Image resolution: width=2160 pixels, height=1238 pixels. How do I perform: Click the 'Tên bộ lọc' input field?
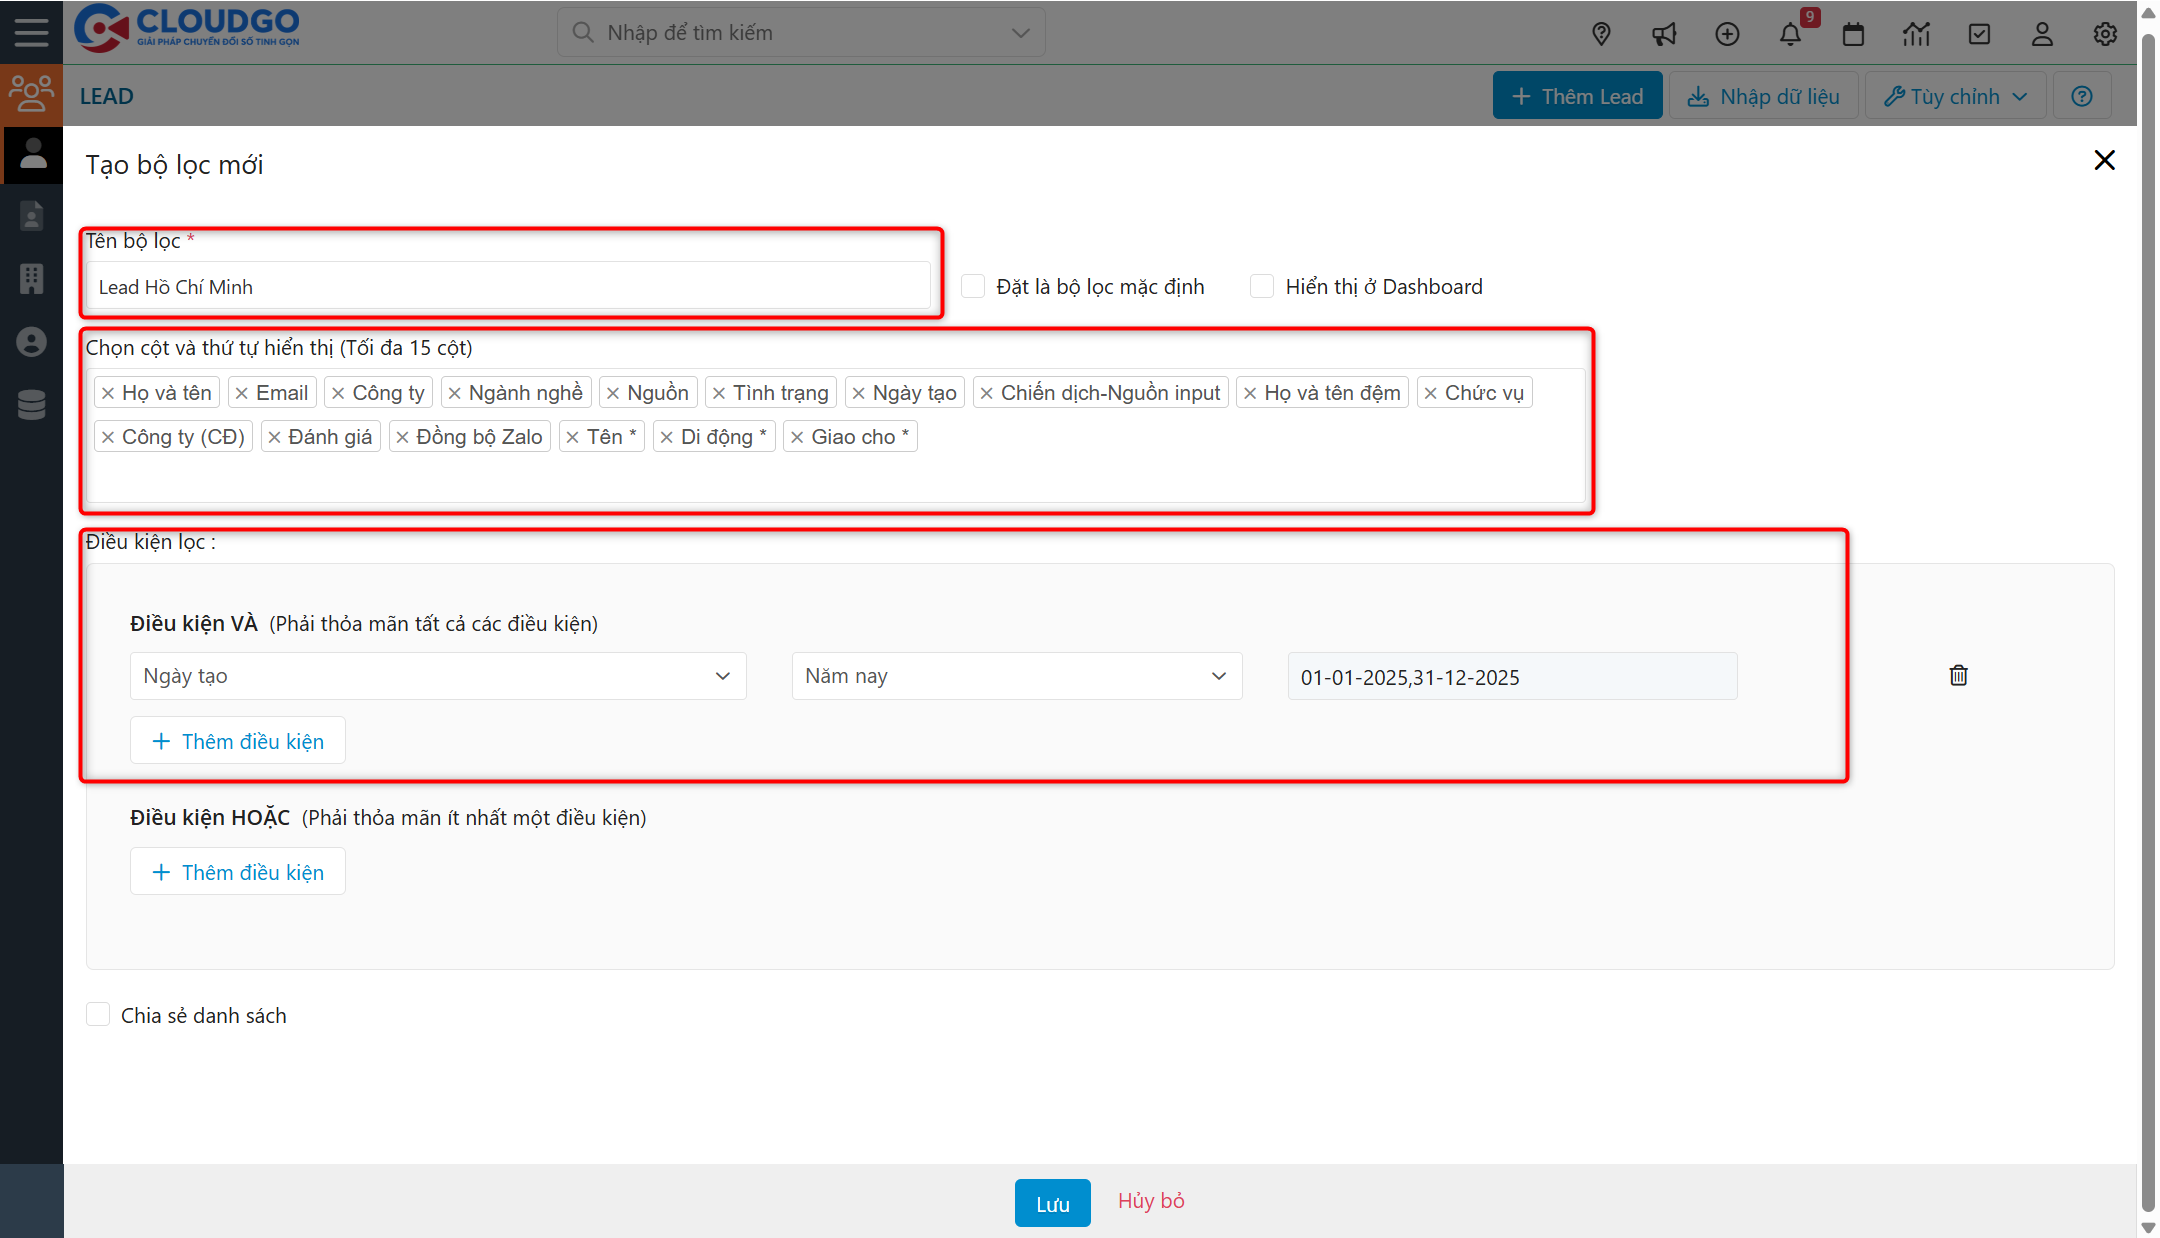pos(507,287)
